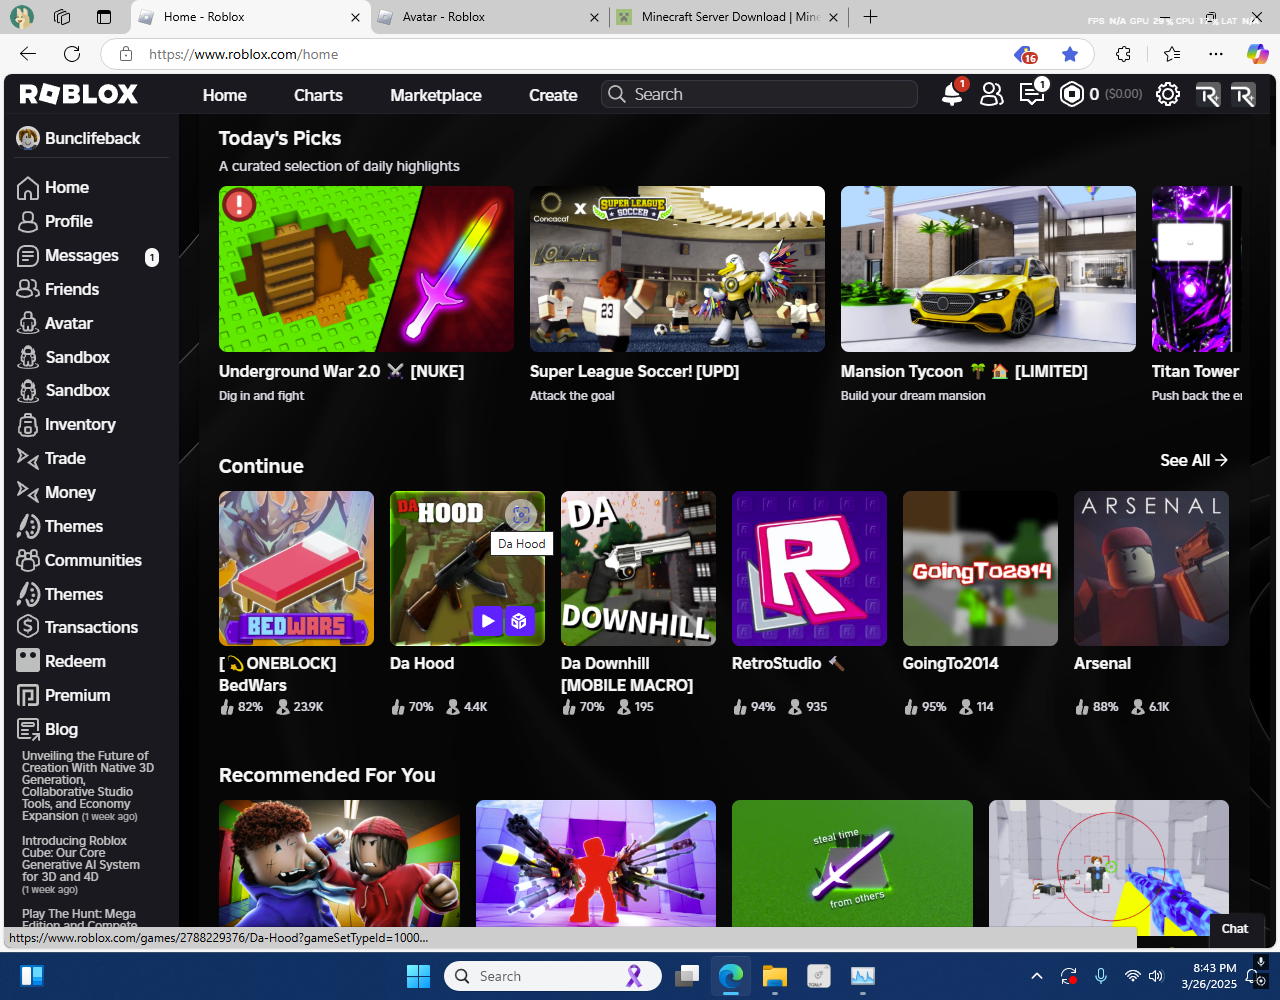
Task: Show hidden system tray icons
Action: click(1037, 976)
